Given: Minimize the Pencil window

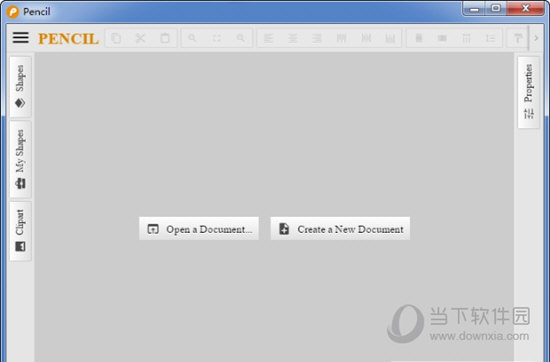Looking at the screenshot, I should pyautogui.click(x=474, y=8).
